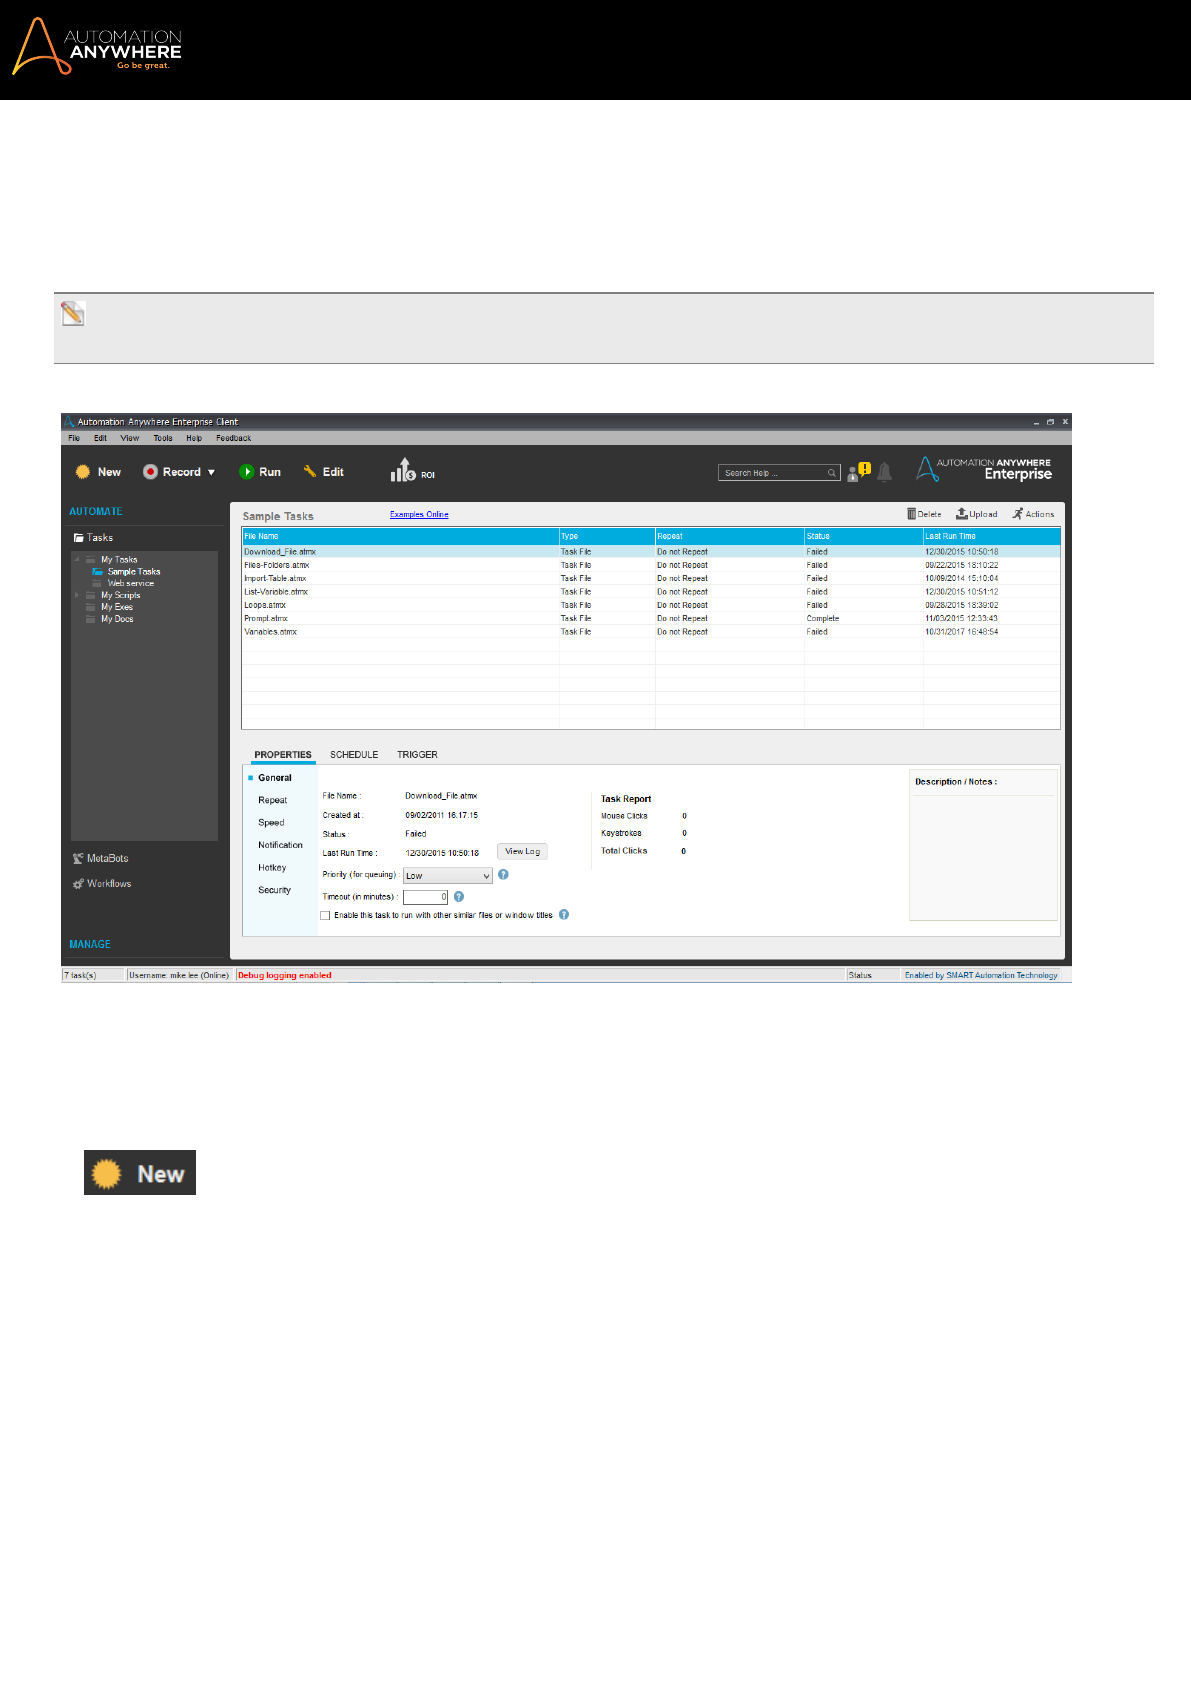This screenshot has height=1684, width=1191.
Task: Click the help icon after the similar files checkbox text
Action: coord(564,915)
